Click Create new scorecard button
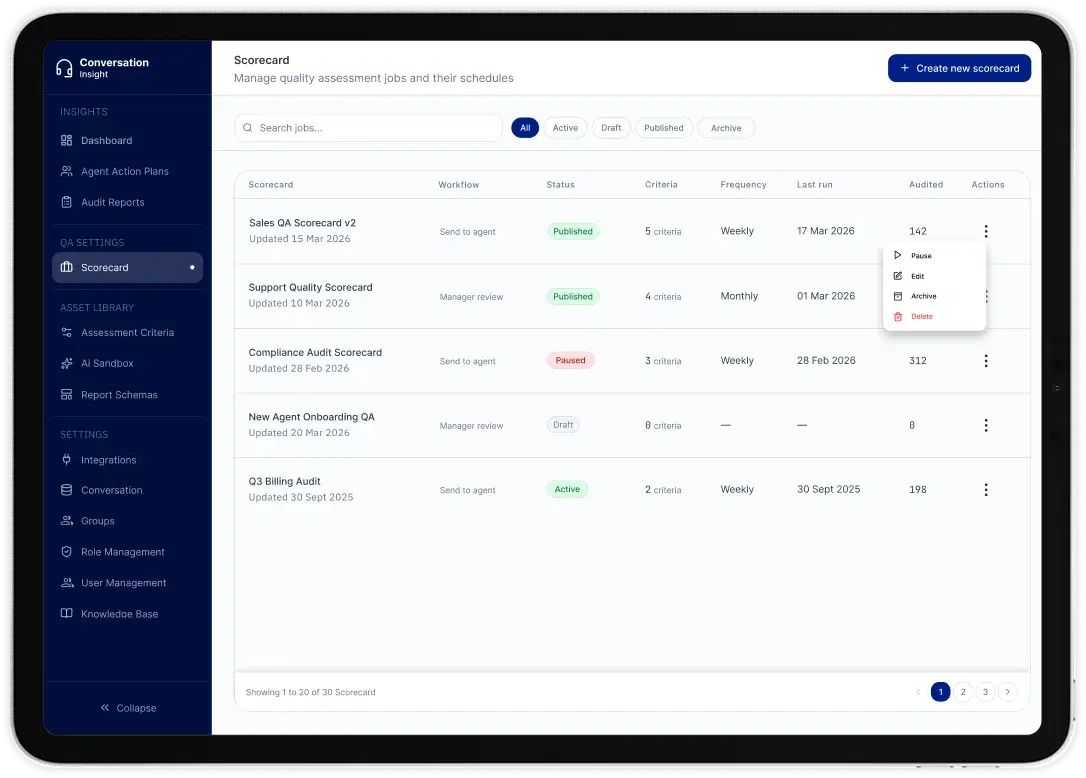Screen dimensions: 1086x778 [959, 68]
